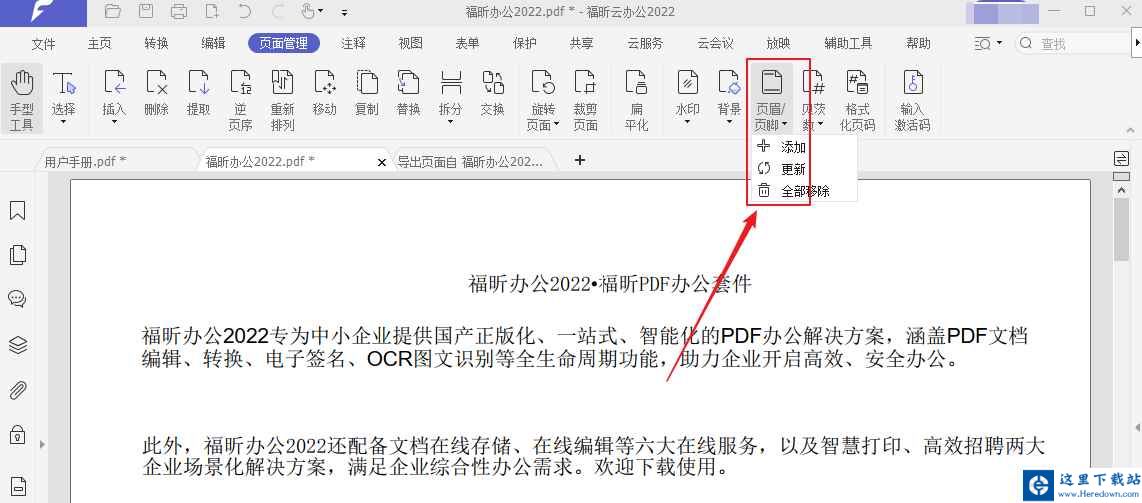Click Enter activation code (输入激活码) icon
Image resolution: width=1142 pixels, height=503 pixels.
pos(913,83)
